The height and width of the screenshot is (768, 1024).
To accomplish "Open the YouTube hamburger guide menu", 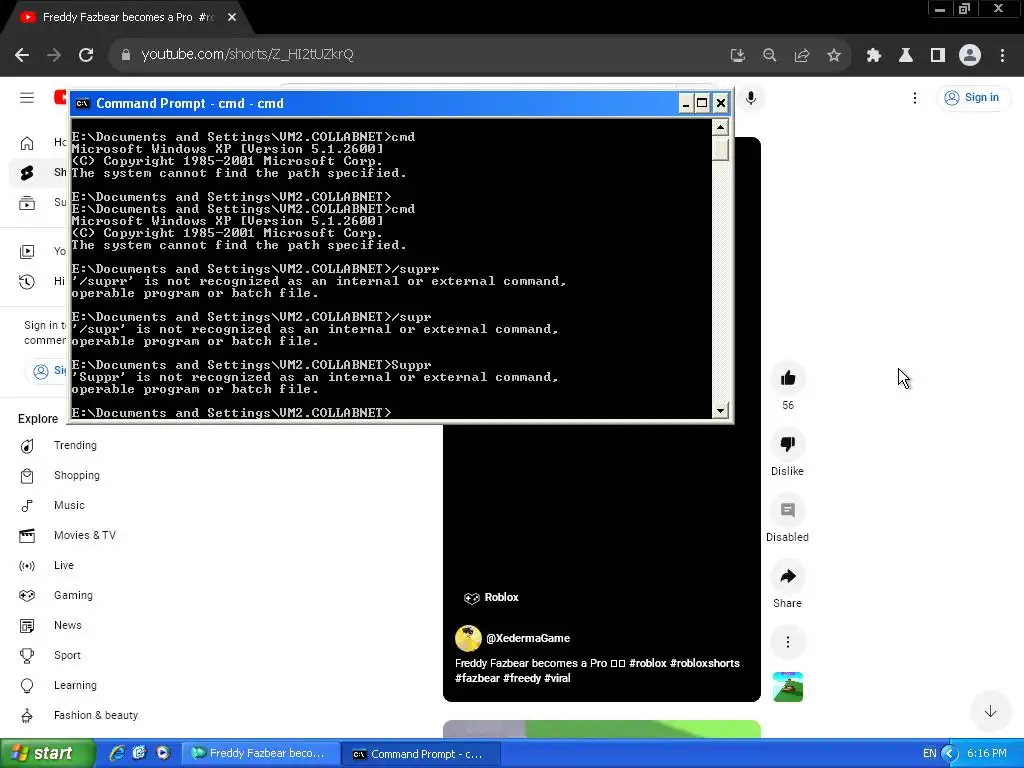I will [x=27, y=98].
